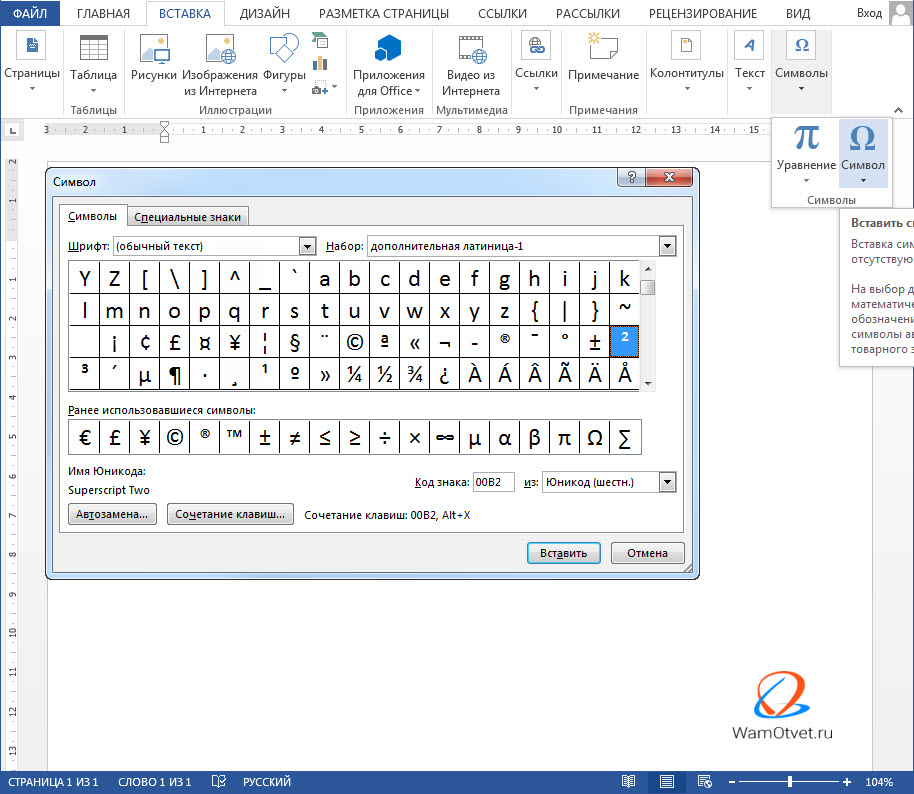Click the SmartArt icon in Иллюстрации

point(320,40)
